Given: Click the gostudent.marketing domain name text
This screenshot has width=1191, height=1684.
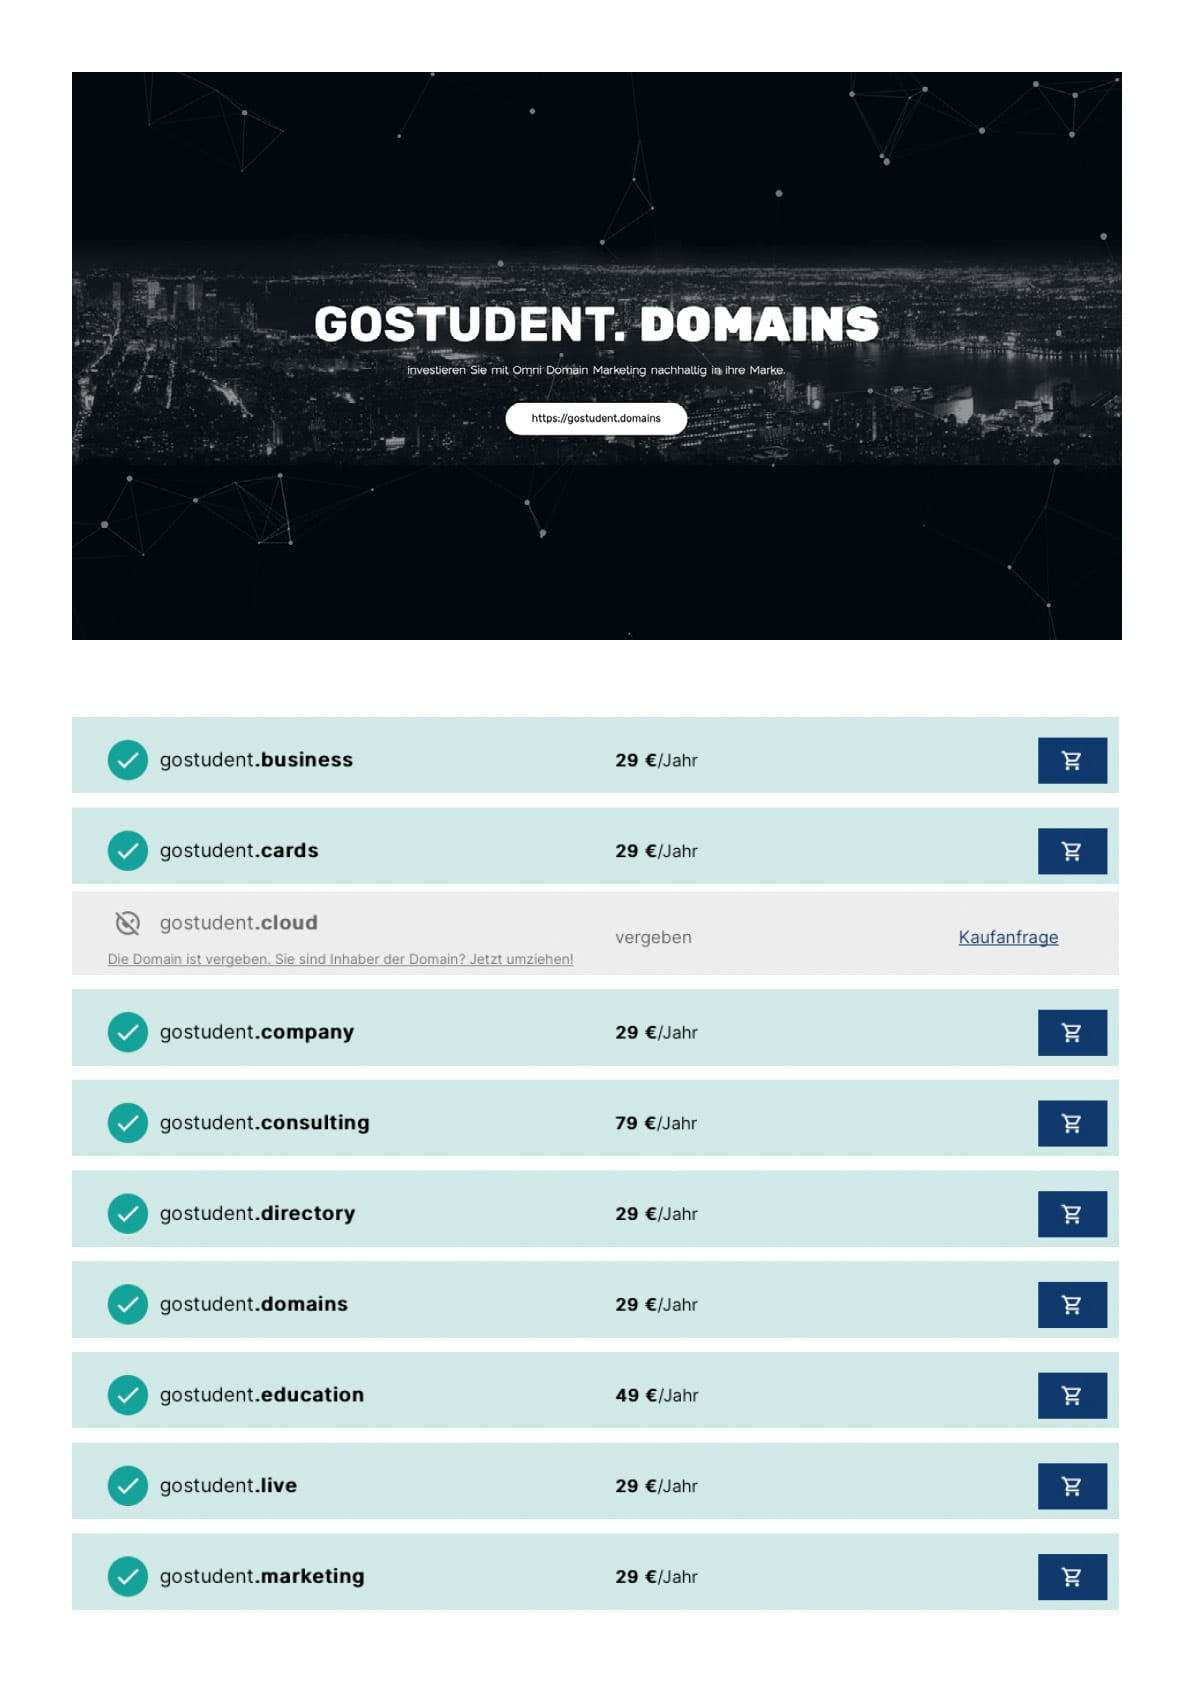Looking at the screenshot, I should 262,1576.
